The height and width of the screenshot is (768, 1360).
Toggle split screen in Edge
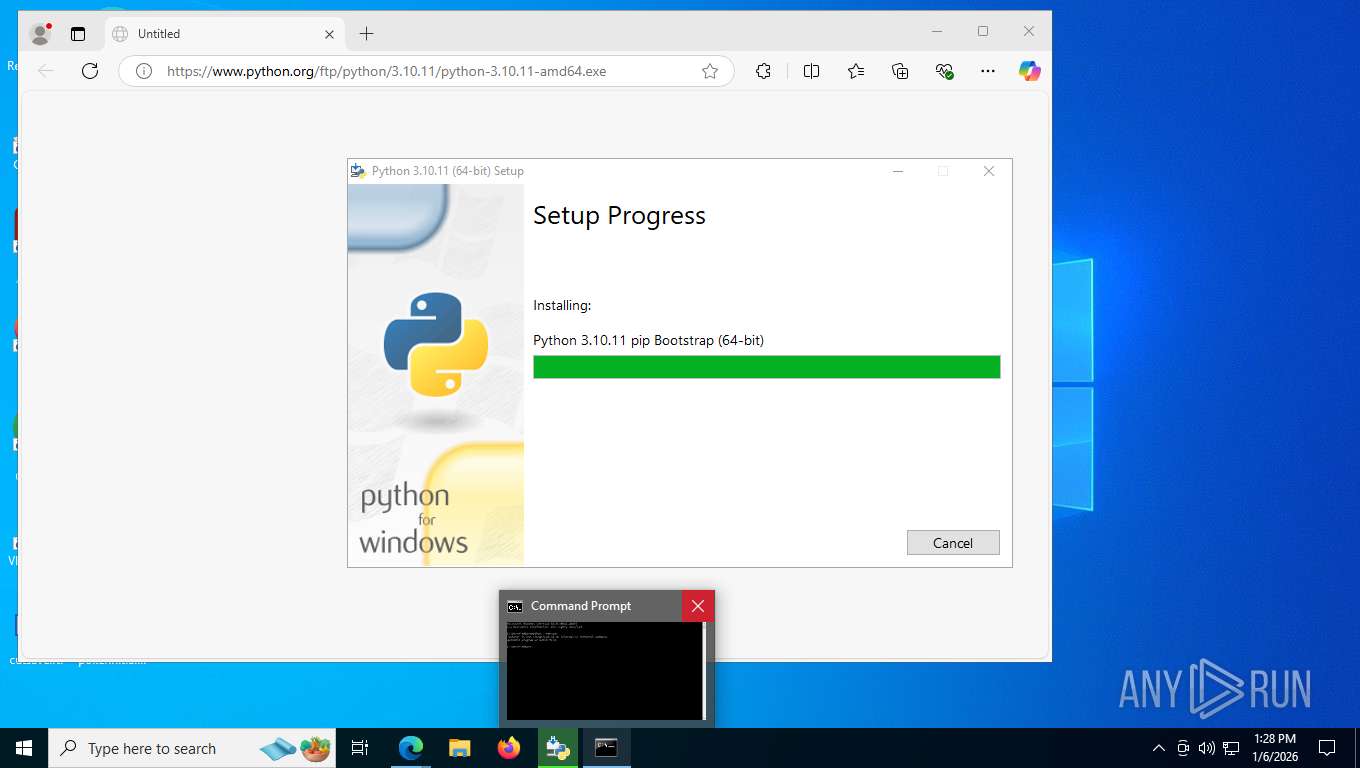coord(811,71)
